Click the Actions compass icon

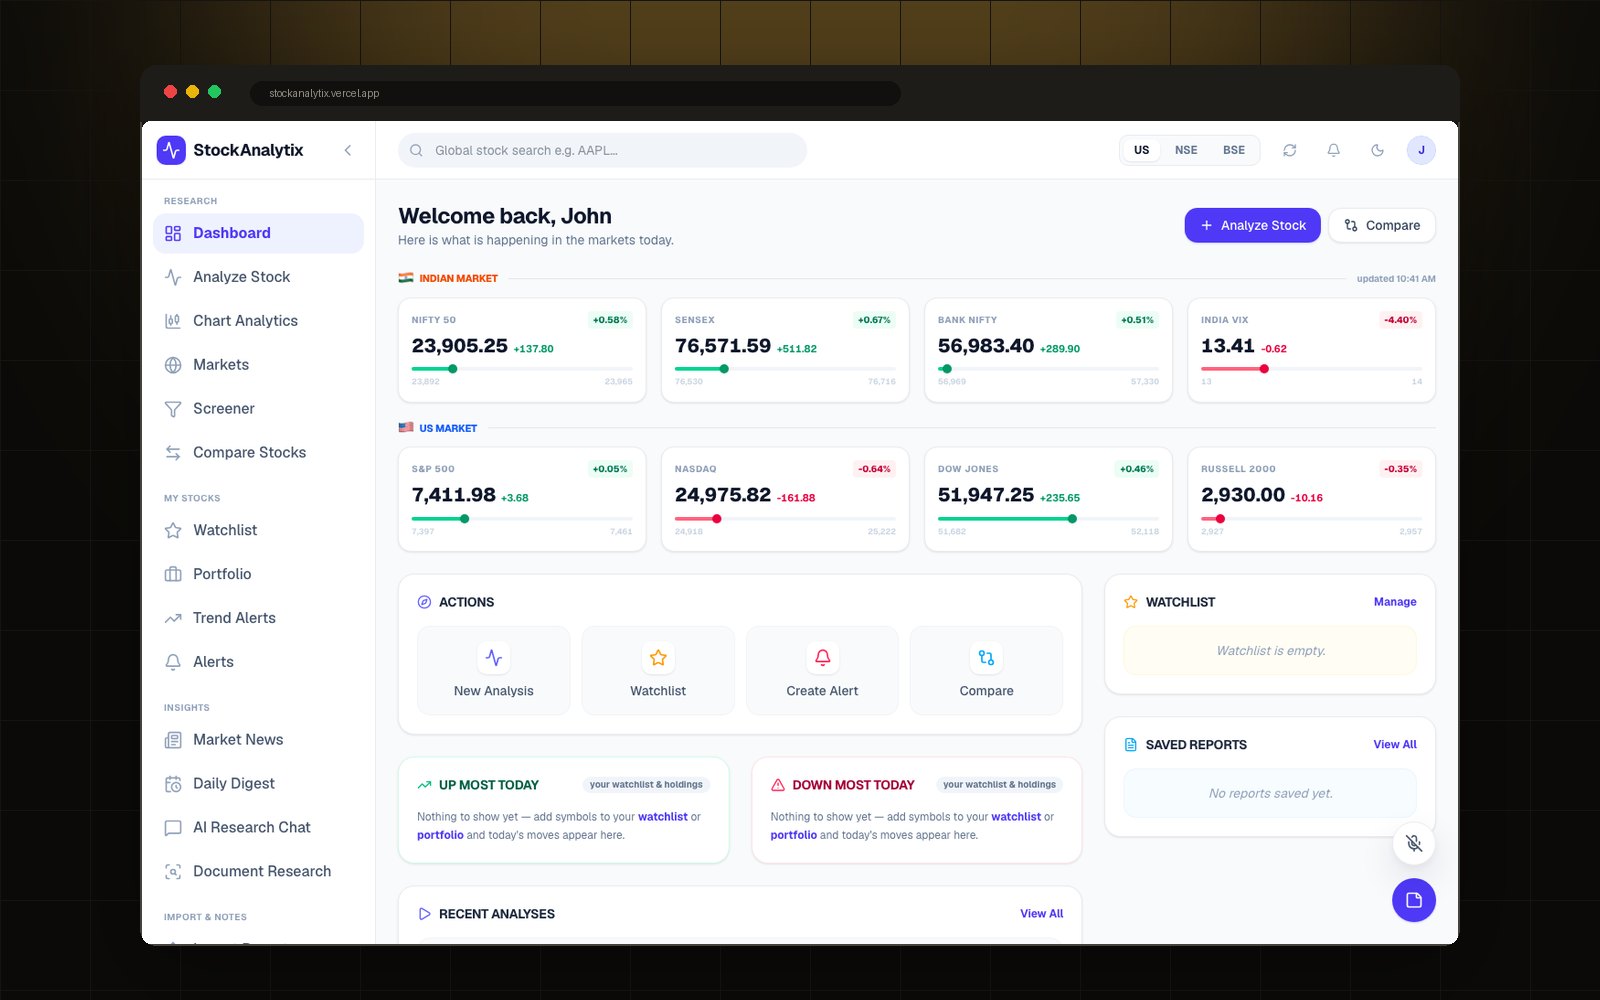point(424,602)
